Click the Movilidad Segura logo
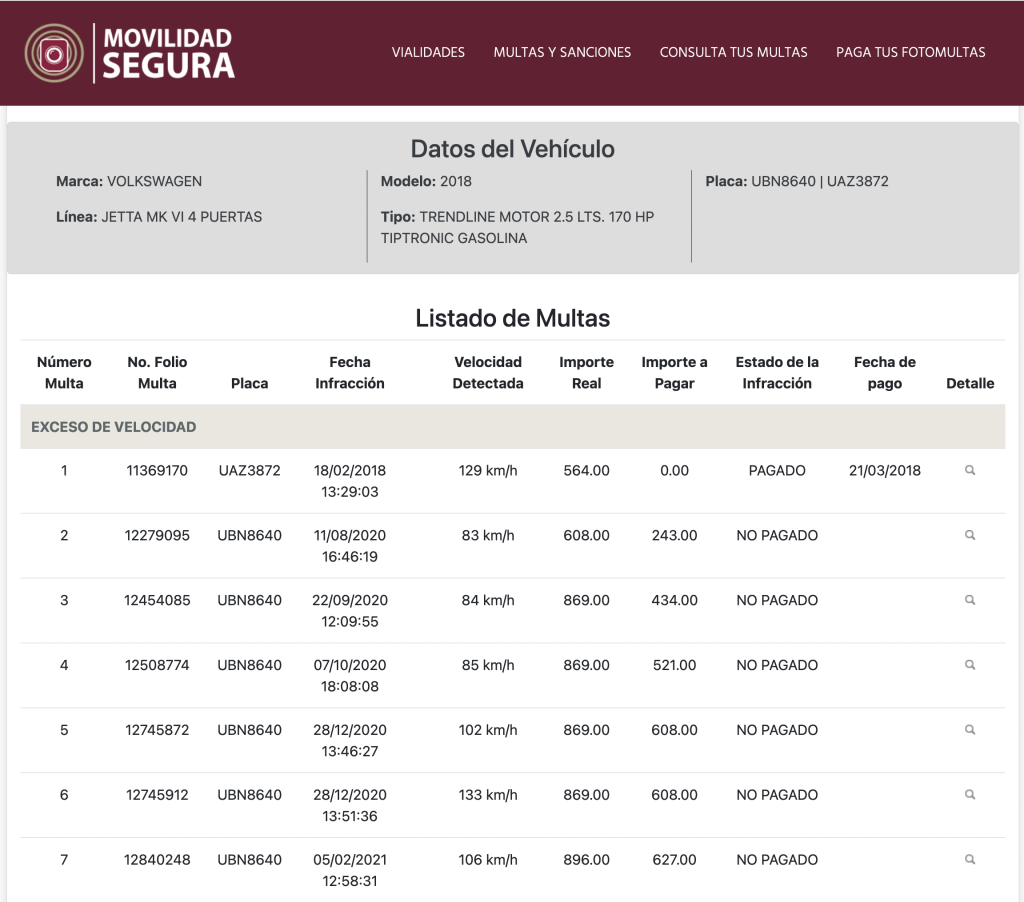This screenshot has height=902, width=1024. point(130,53)
